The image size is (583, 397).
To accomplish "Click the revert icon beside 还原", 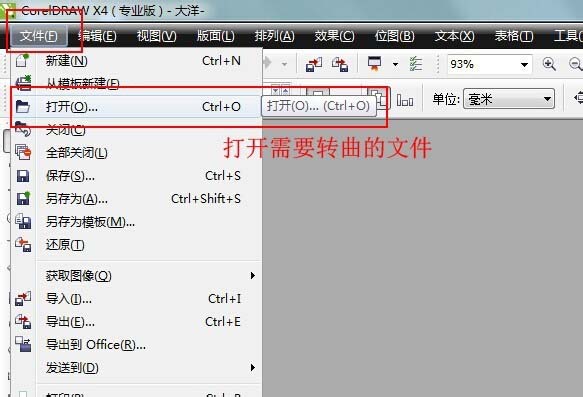I will click(x=23, y=245).
